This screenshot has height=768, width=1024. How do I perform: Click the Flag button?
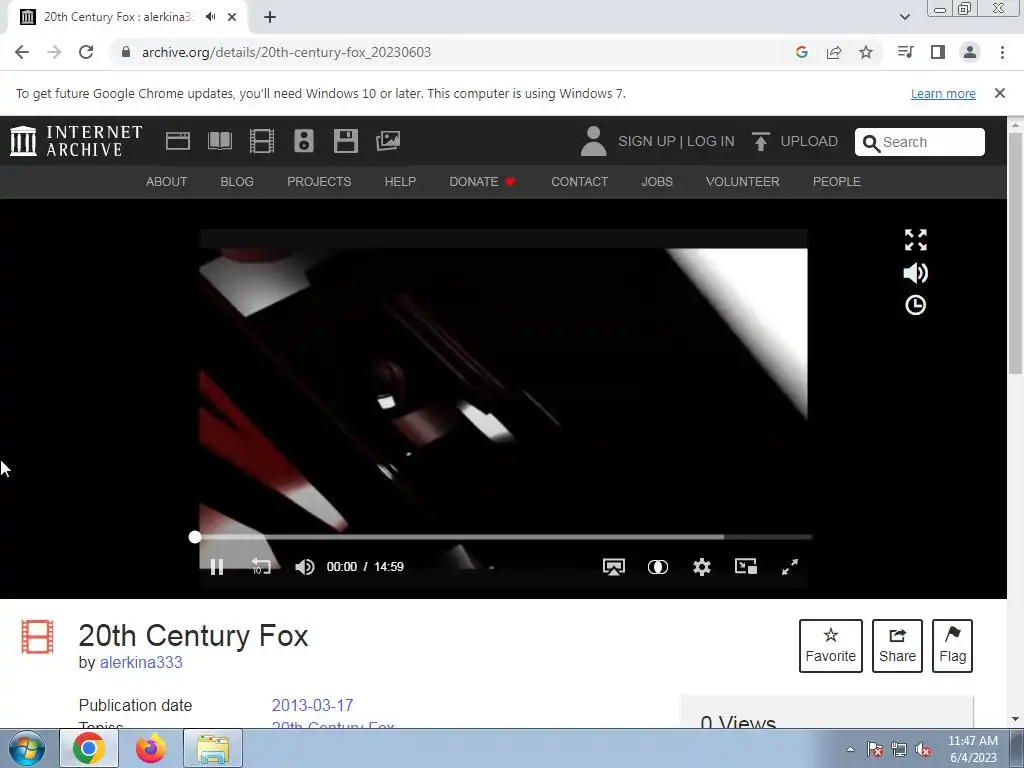click(953, 646)
